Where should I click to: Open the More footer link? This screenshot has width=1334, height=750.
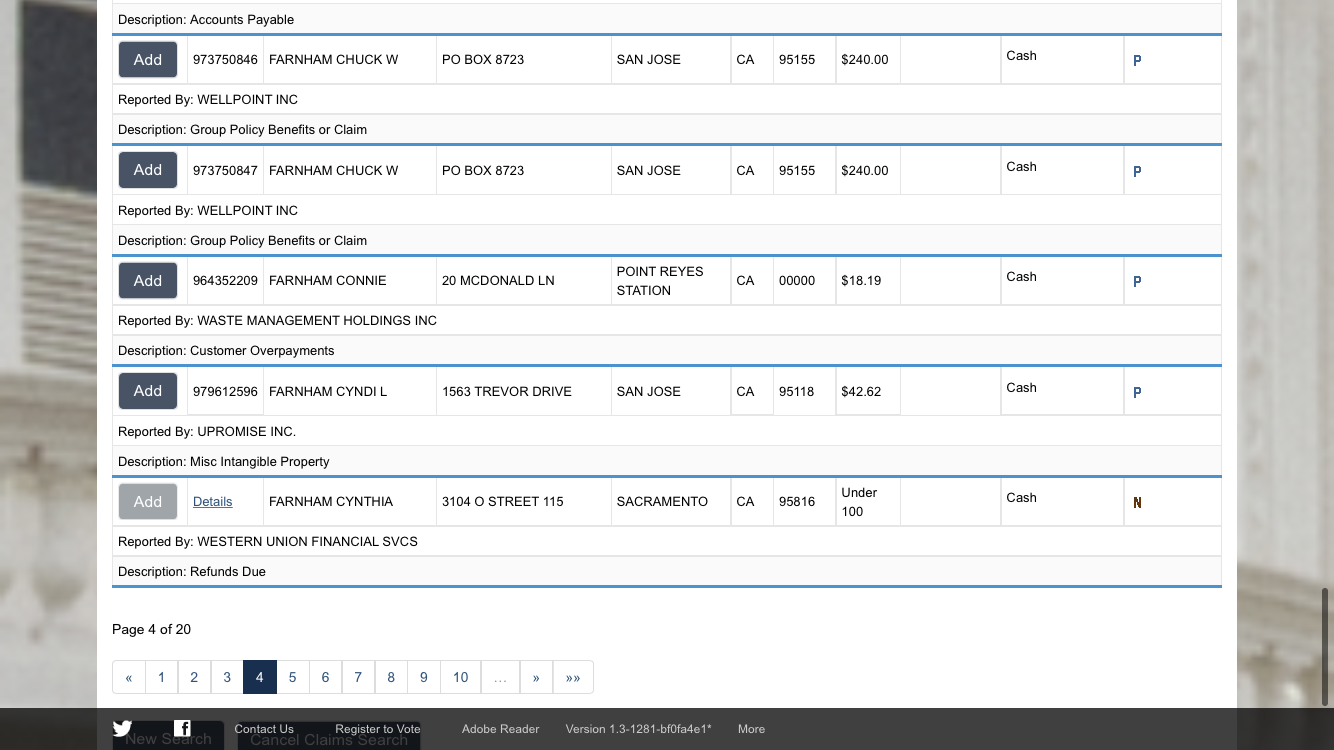[751, 729]
